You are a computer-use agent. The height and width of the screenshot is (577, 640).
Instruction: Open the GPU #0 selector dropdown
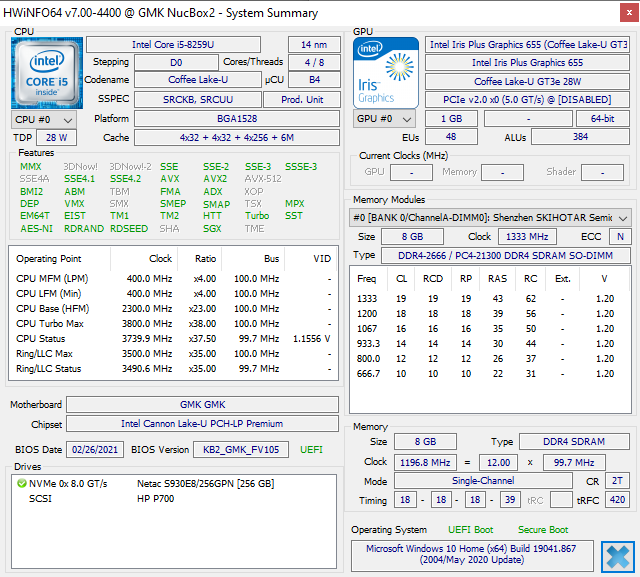point(384,119)
